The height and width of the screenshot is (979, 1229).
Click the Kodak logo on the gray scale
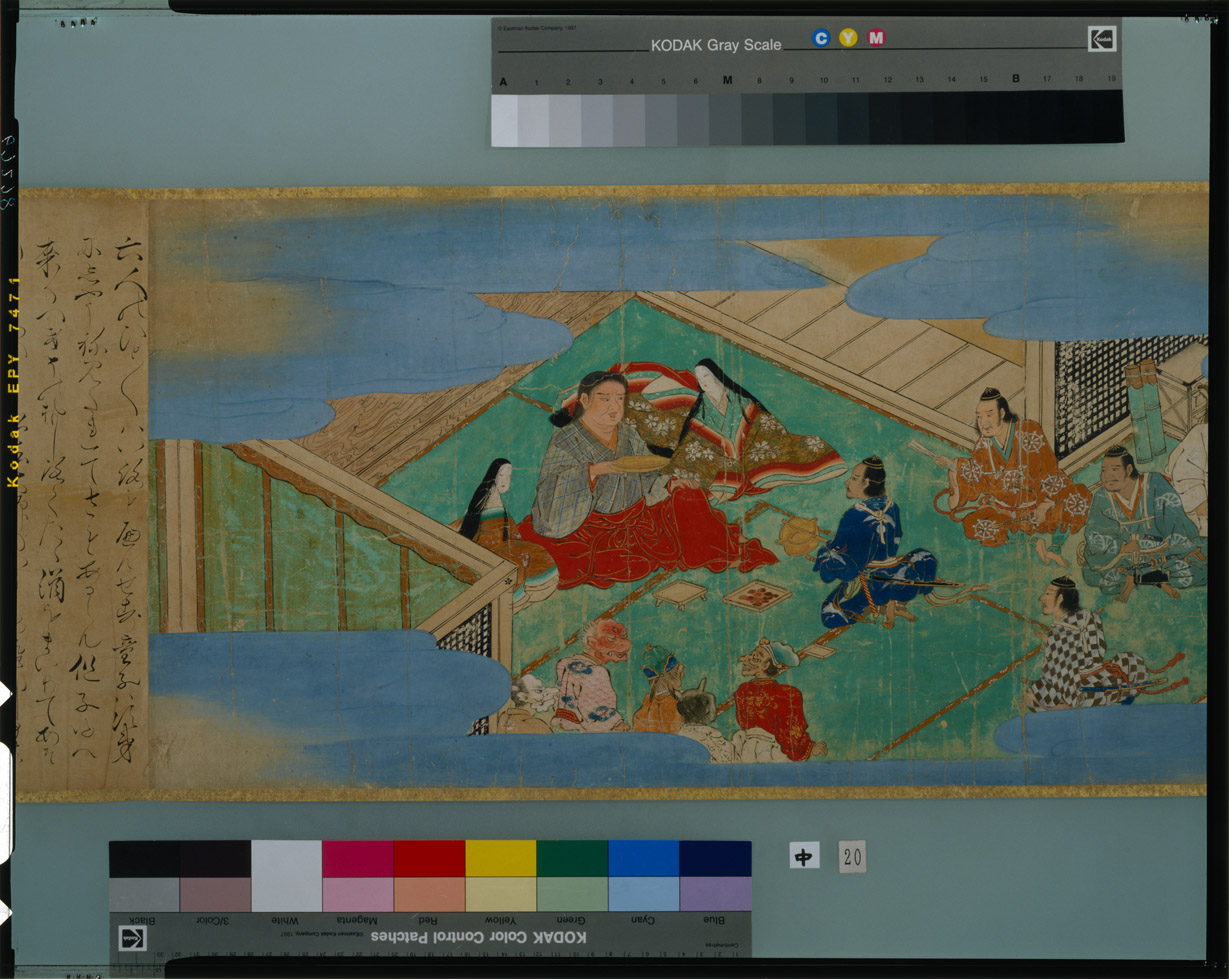(x=1102, y=39)
